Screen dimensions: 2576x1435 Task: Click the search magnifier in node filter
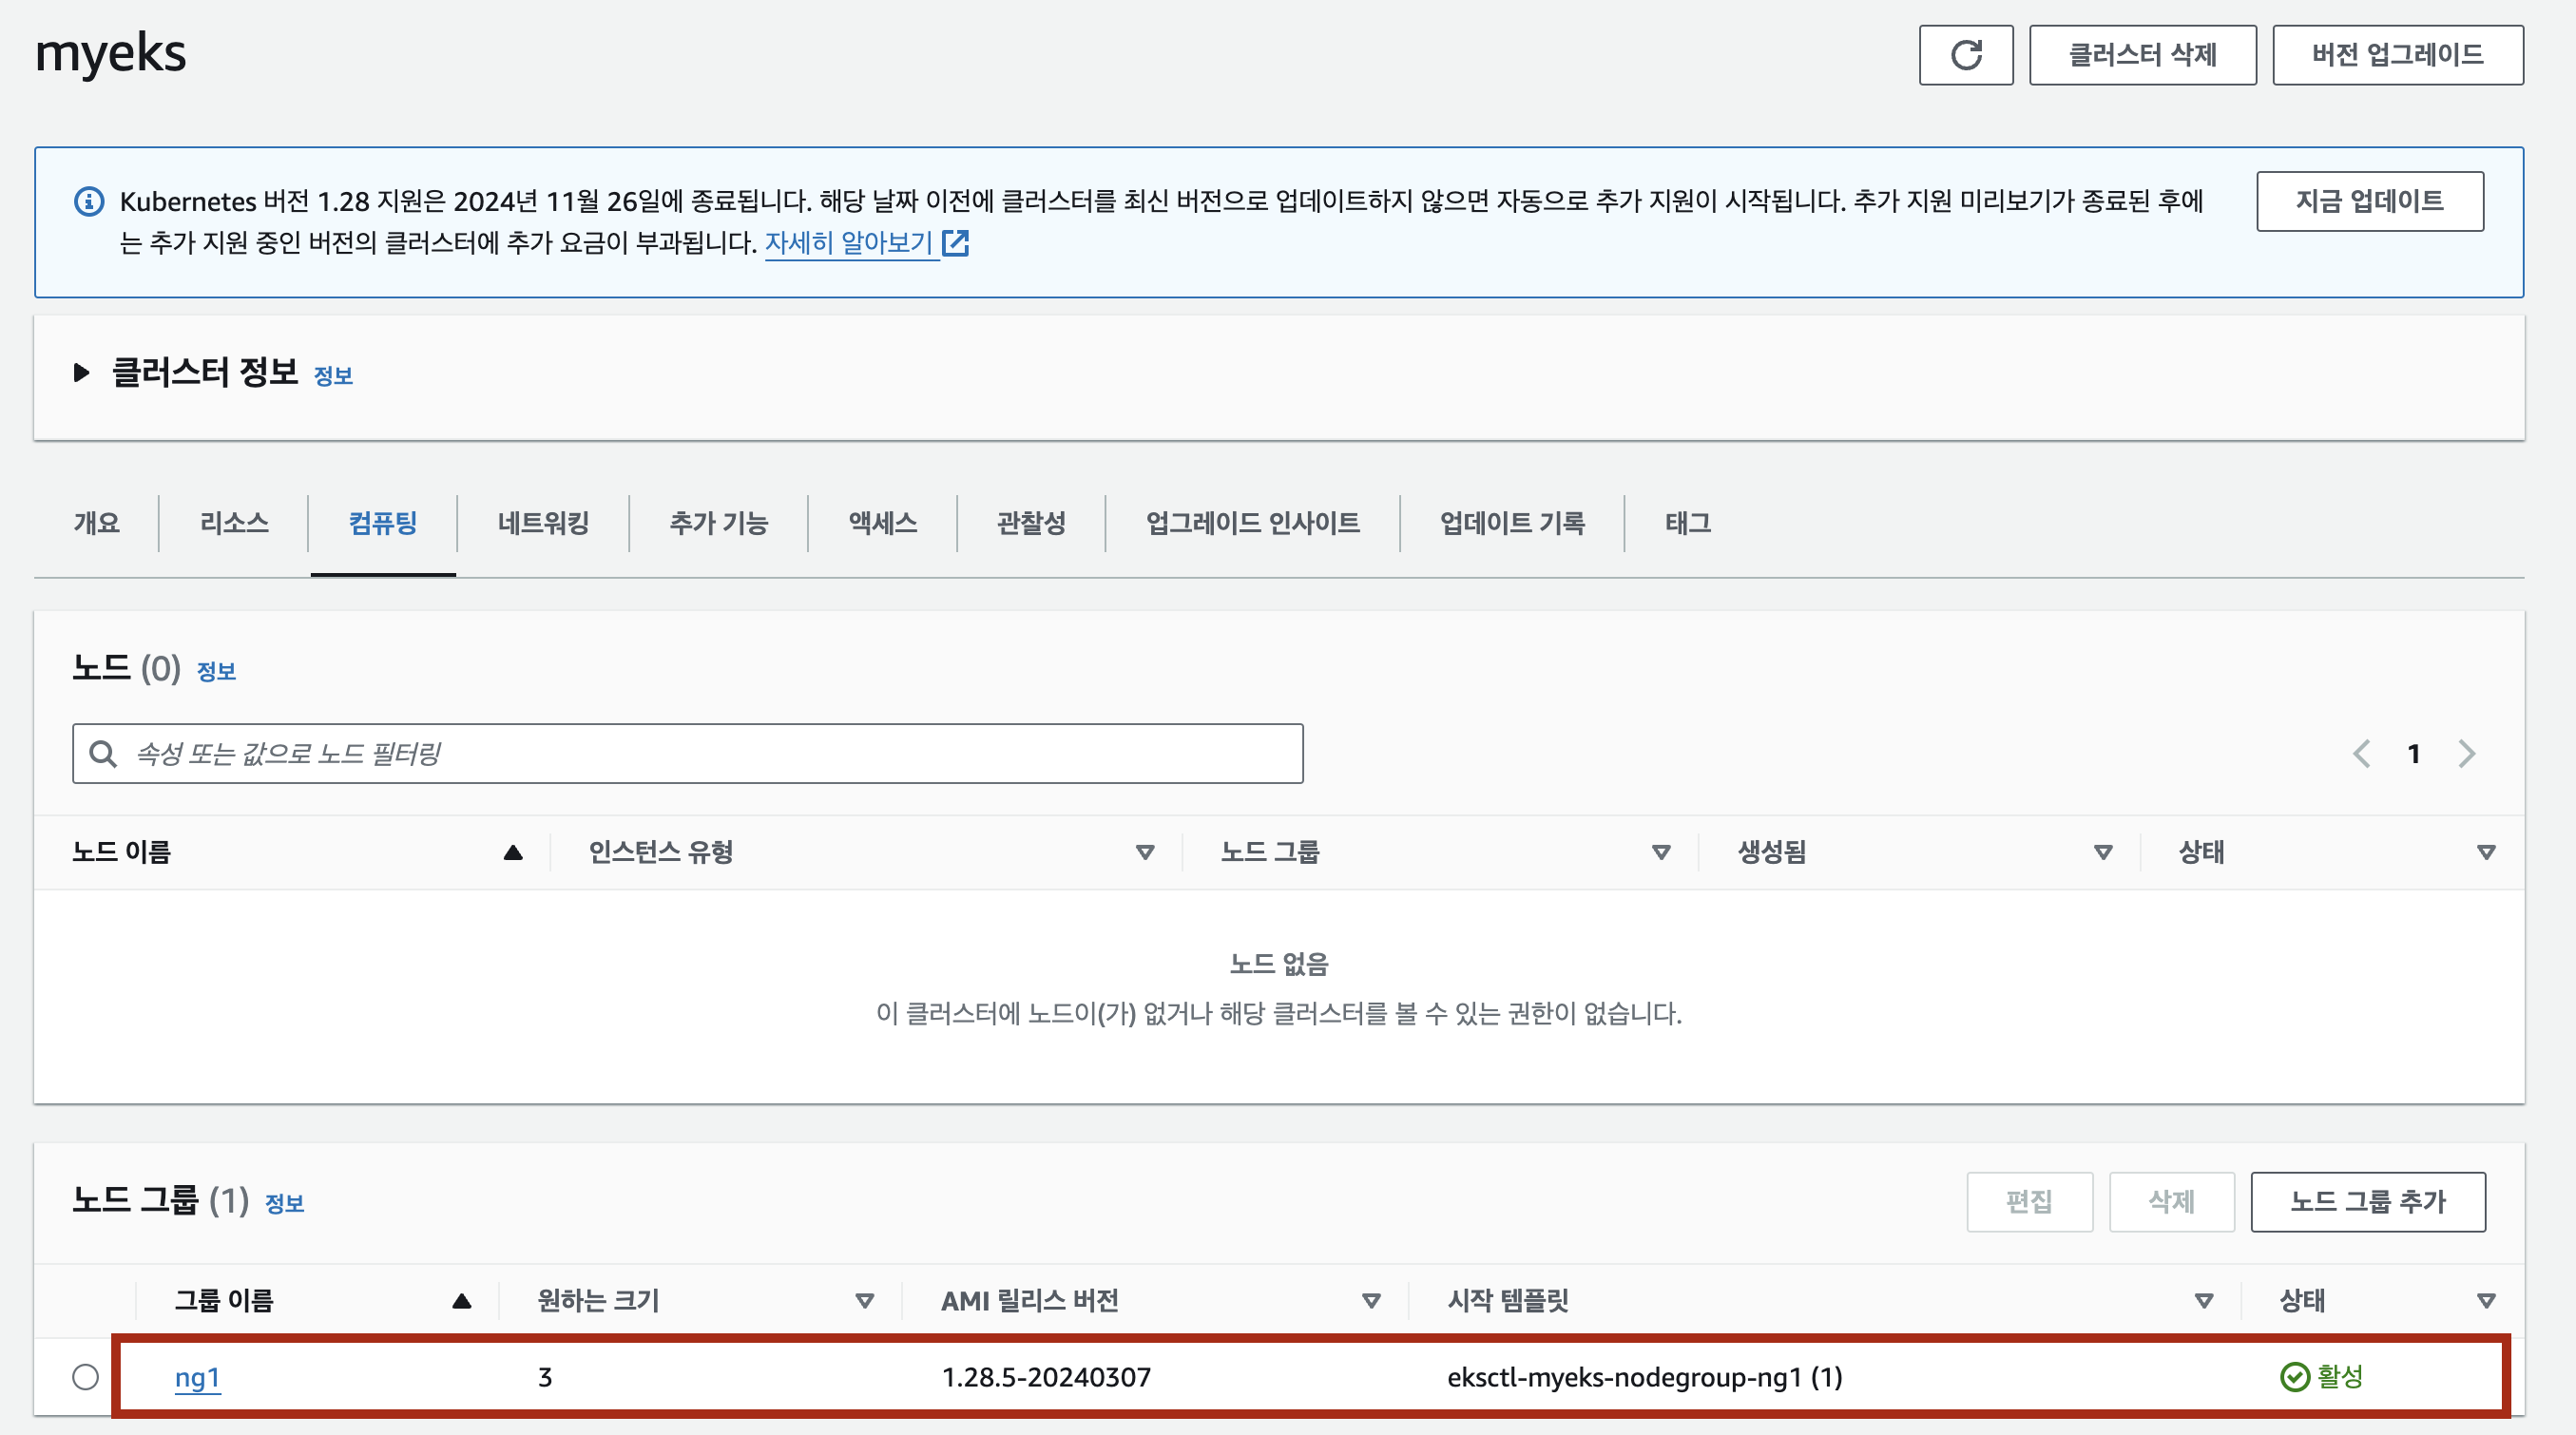[103, 753]
